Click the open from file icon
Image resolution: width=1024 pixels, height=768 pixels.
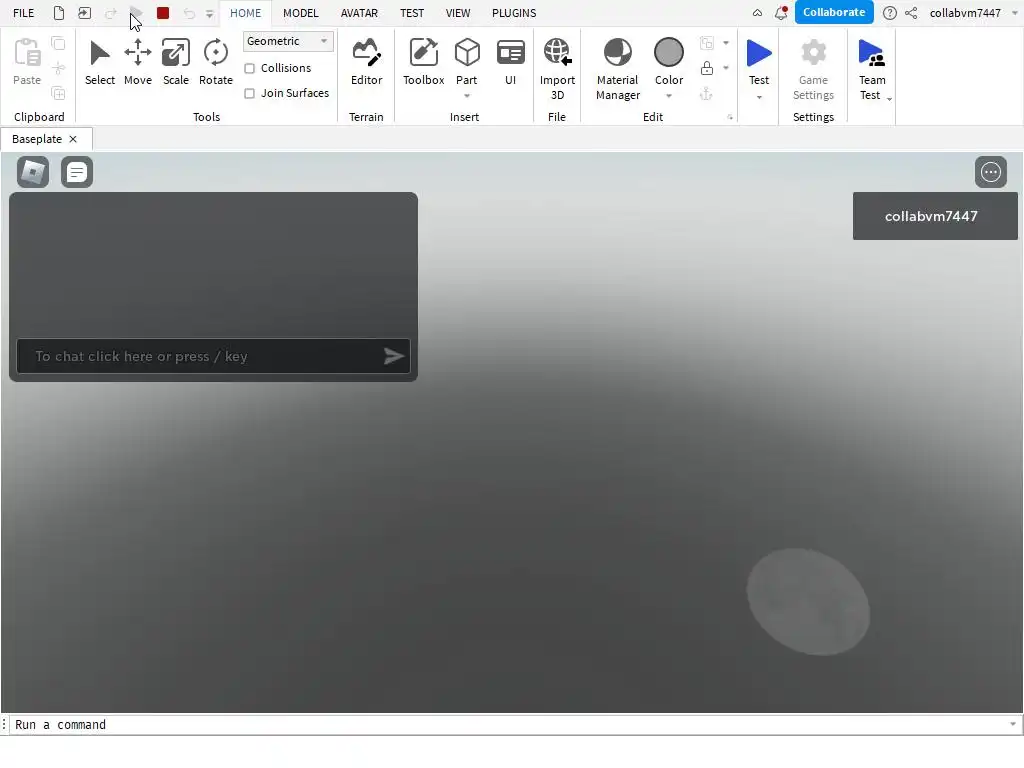pyautogui.click(x=84, y=13)
